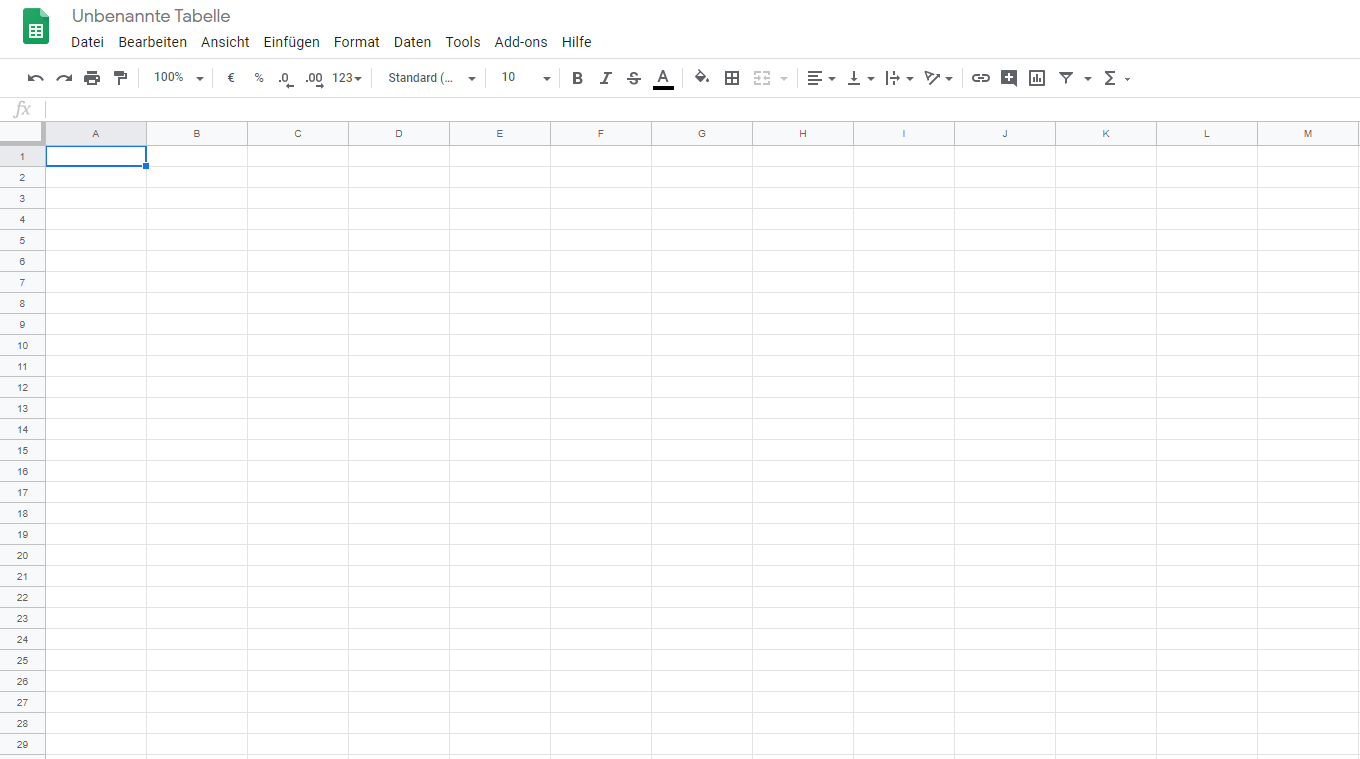This screenshot has height=759, width=1360.
Task: Open filter views dropdown arrow
Action: (1088, 78)
